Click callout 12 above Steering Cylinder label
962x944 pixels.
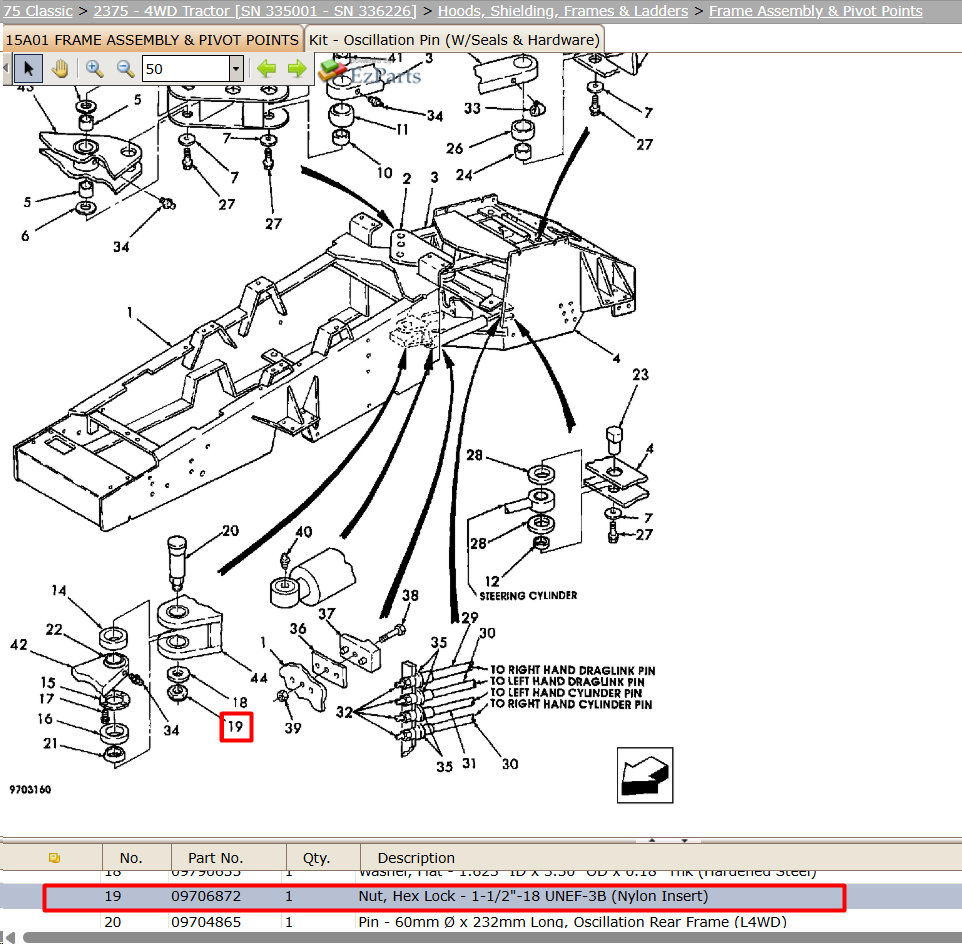(x=492, y=581)
